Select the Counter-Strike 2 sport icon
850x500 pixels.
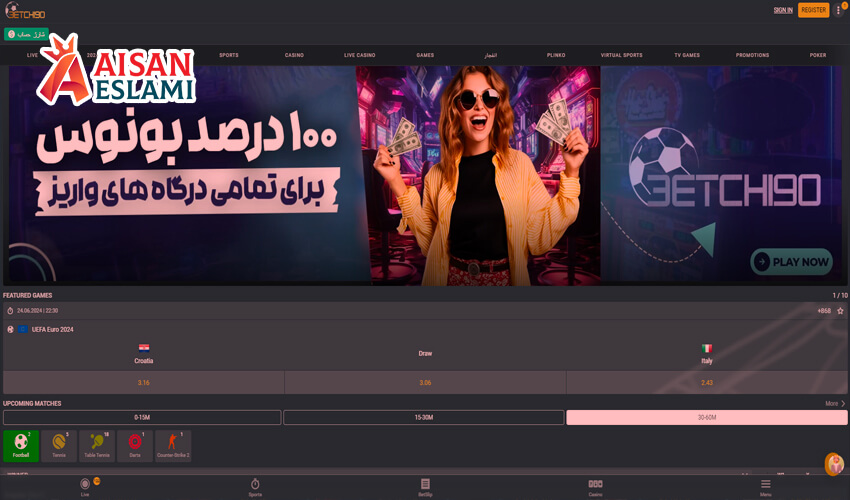[173, 446]
